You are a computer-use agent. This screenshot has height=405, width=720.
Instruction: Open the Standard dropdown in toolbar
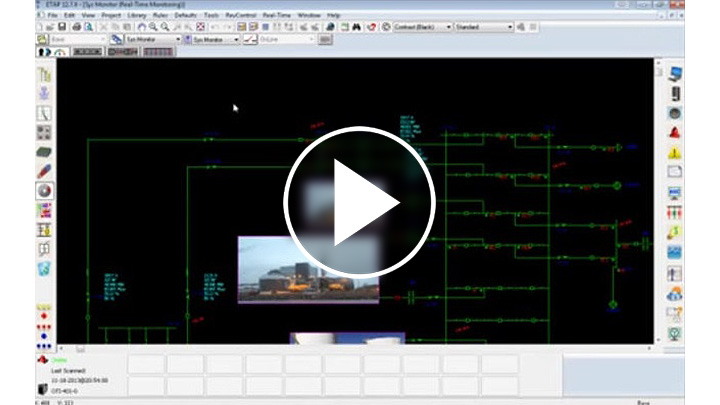point(484,27)
